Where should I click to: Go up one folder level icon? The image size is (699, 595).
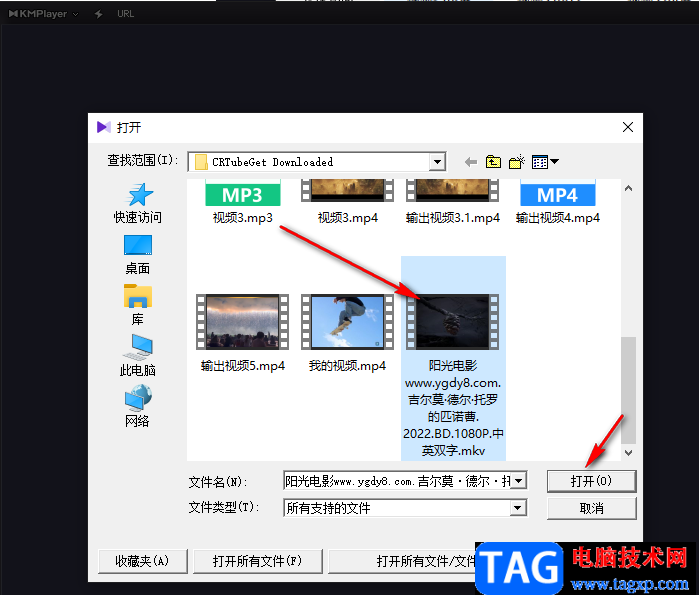point(493,162)
